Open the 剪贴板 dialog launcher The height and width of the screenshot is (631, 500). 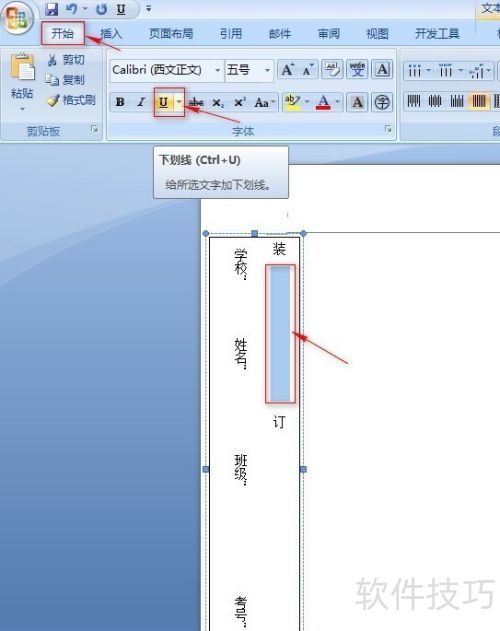(95, 129)
